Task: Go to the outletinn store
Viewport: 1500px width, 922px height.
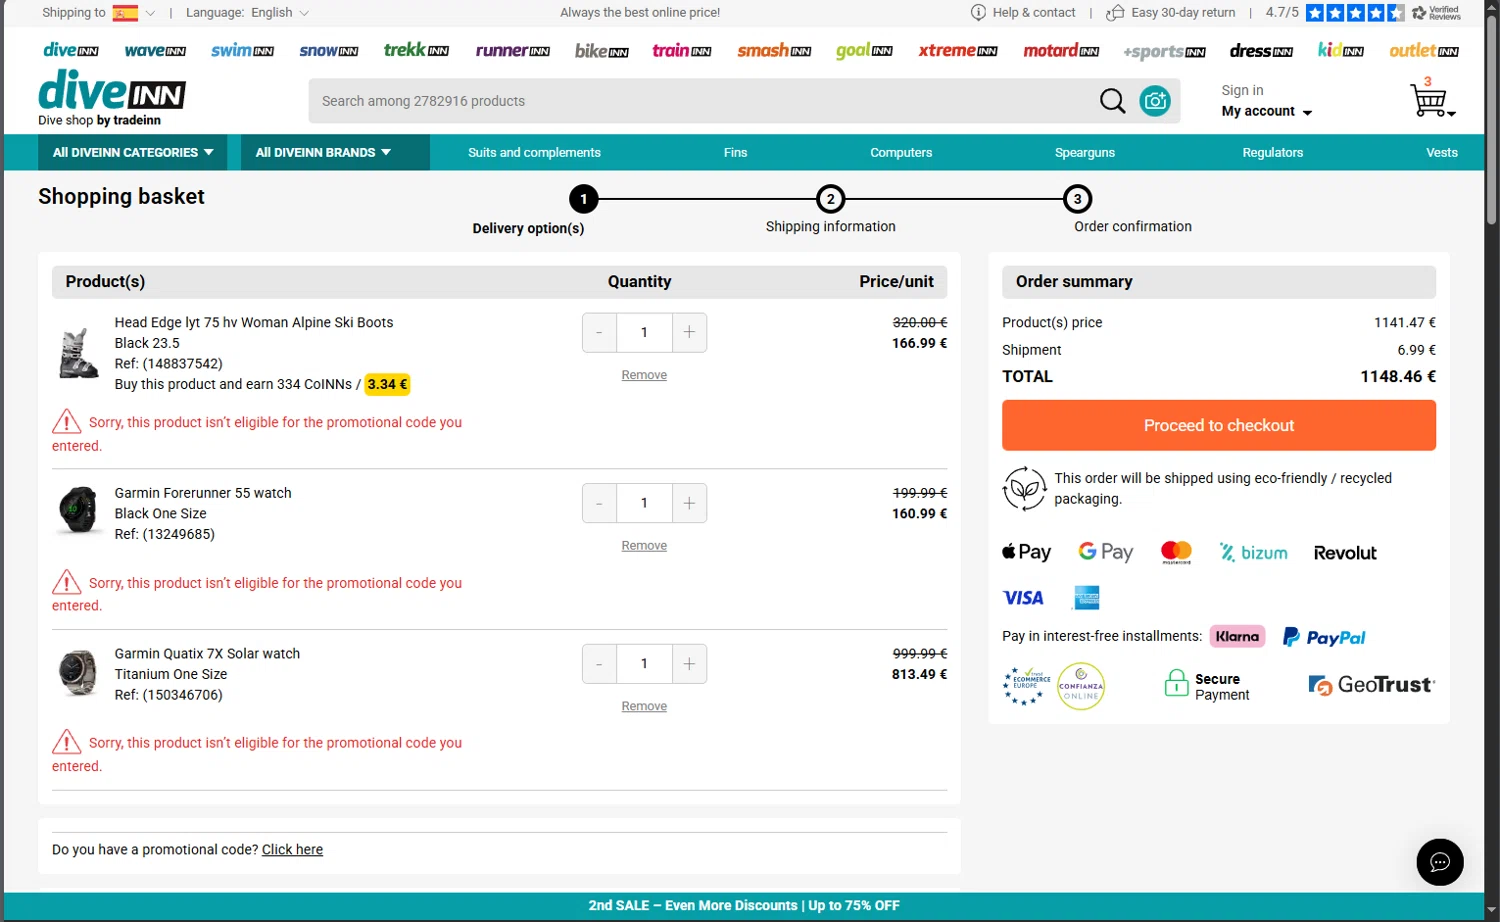Action: click(1424, 50)
